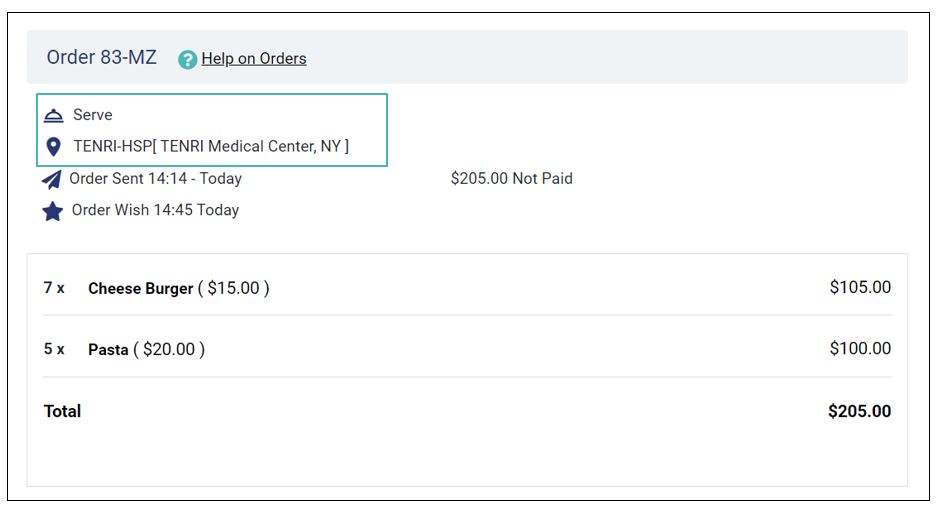Click the location pin icon
This screenshot has width=938, height=512.
[53, 147]
